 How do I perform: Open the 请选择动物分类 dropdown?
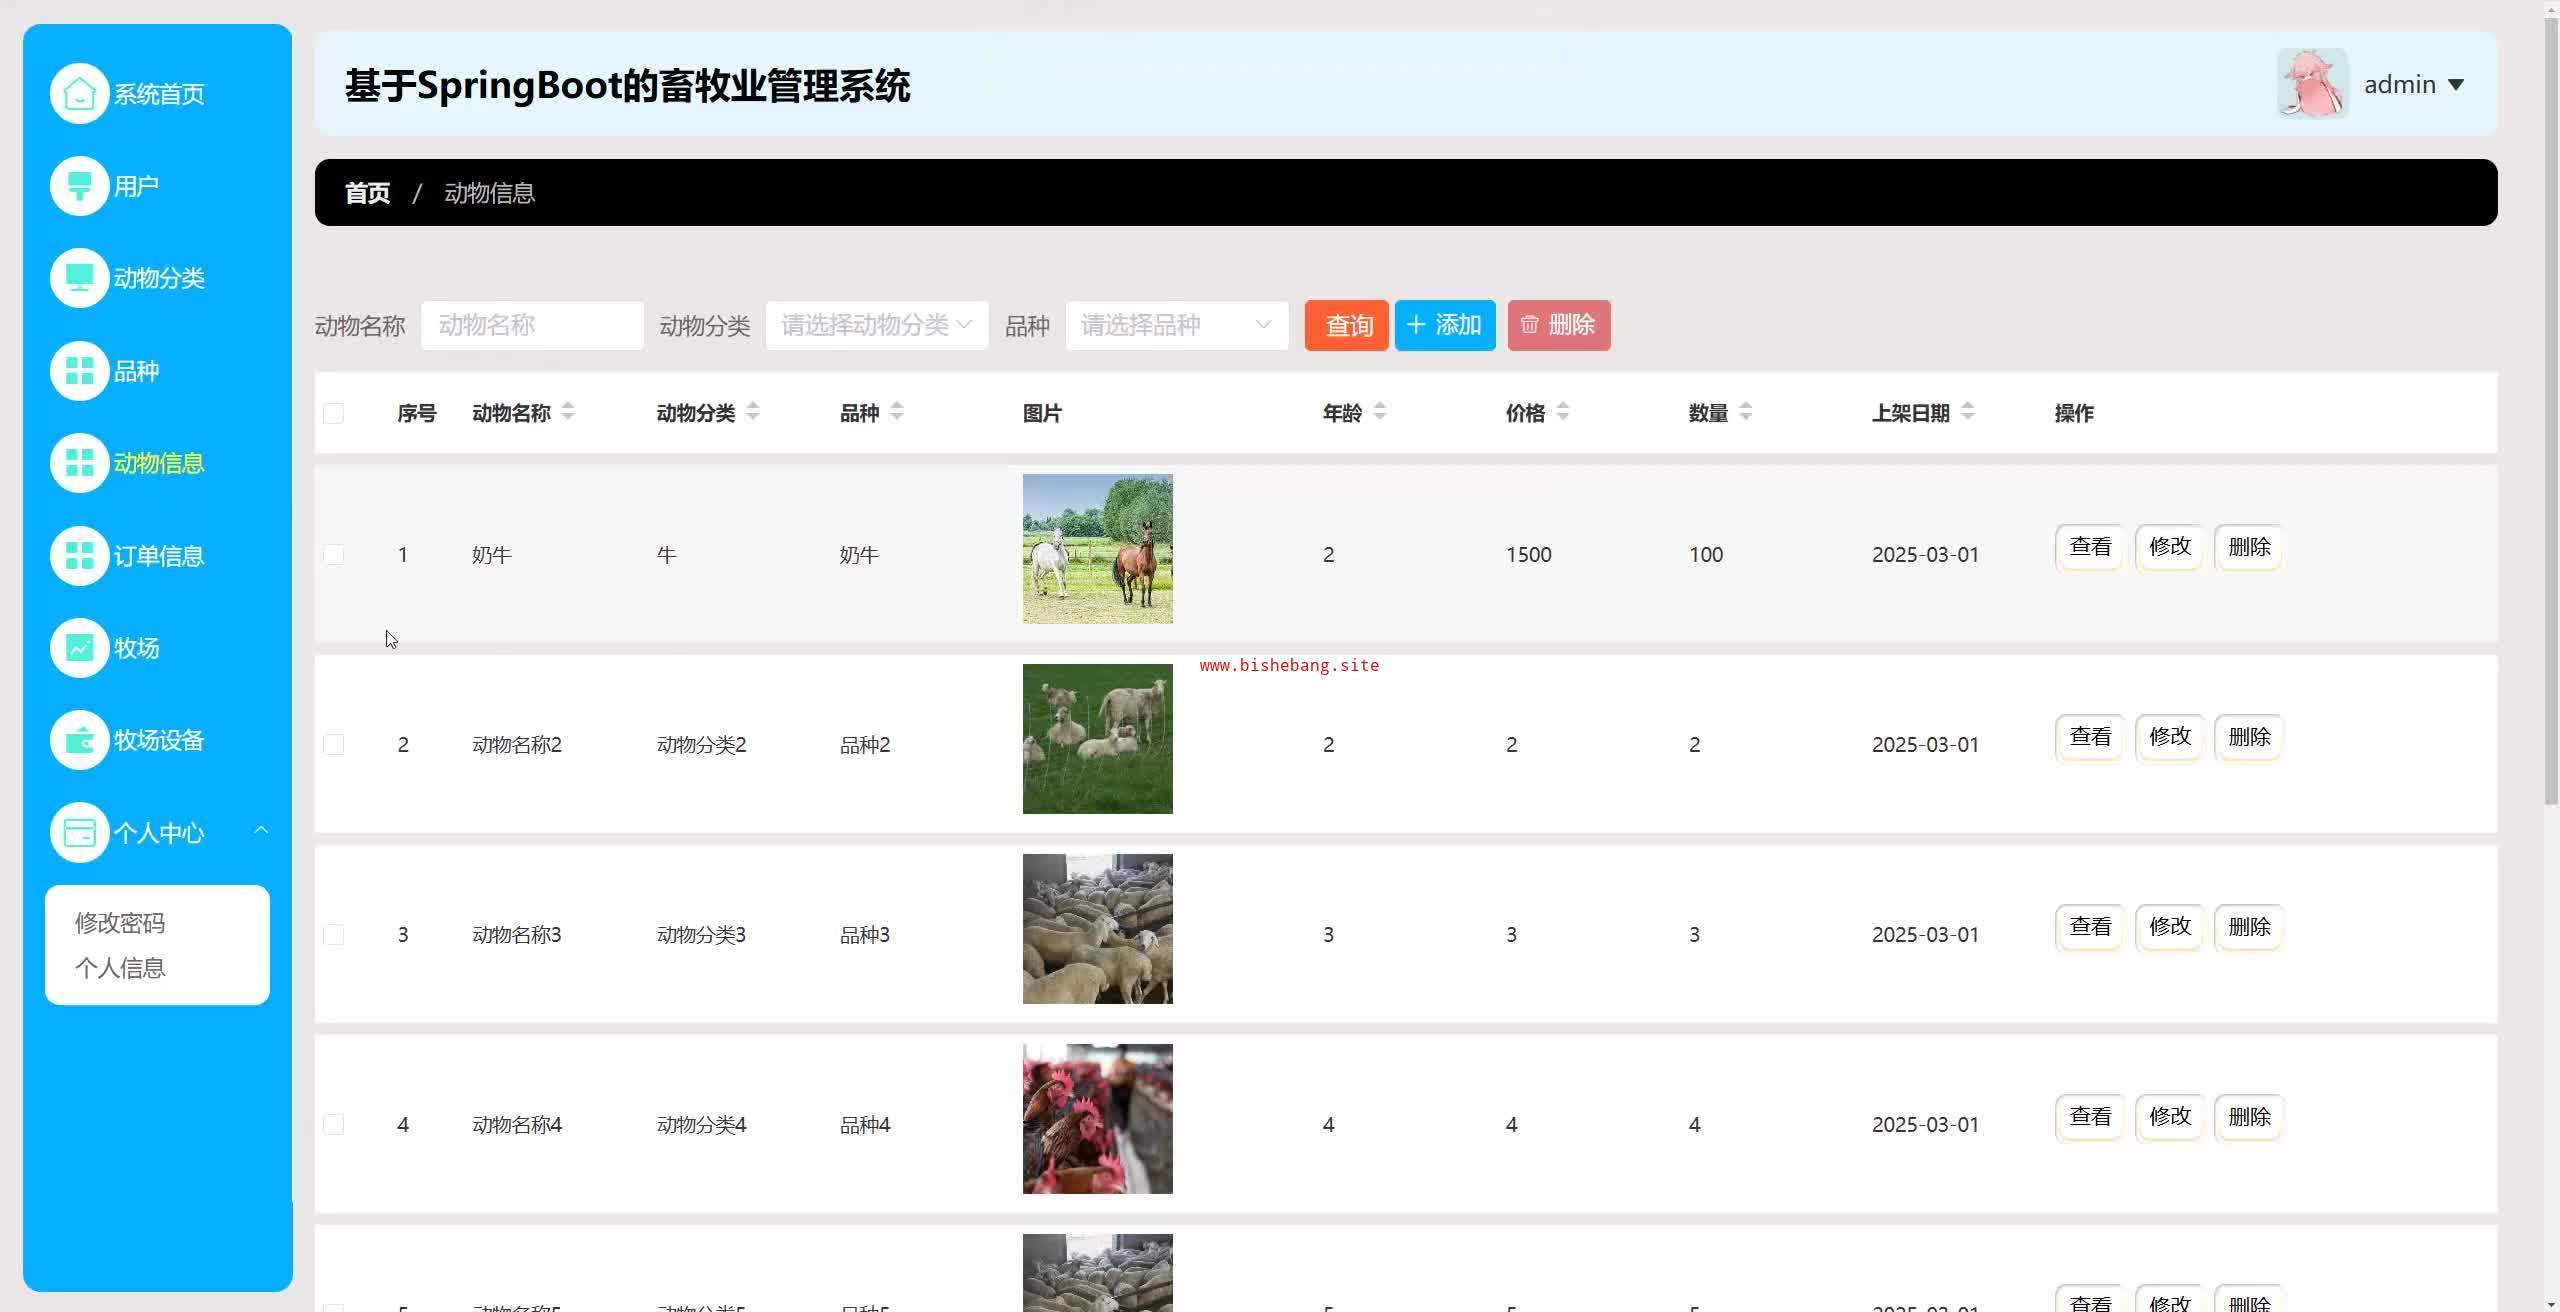(x=876, y=325)
